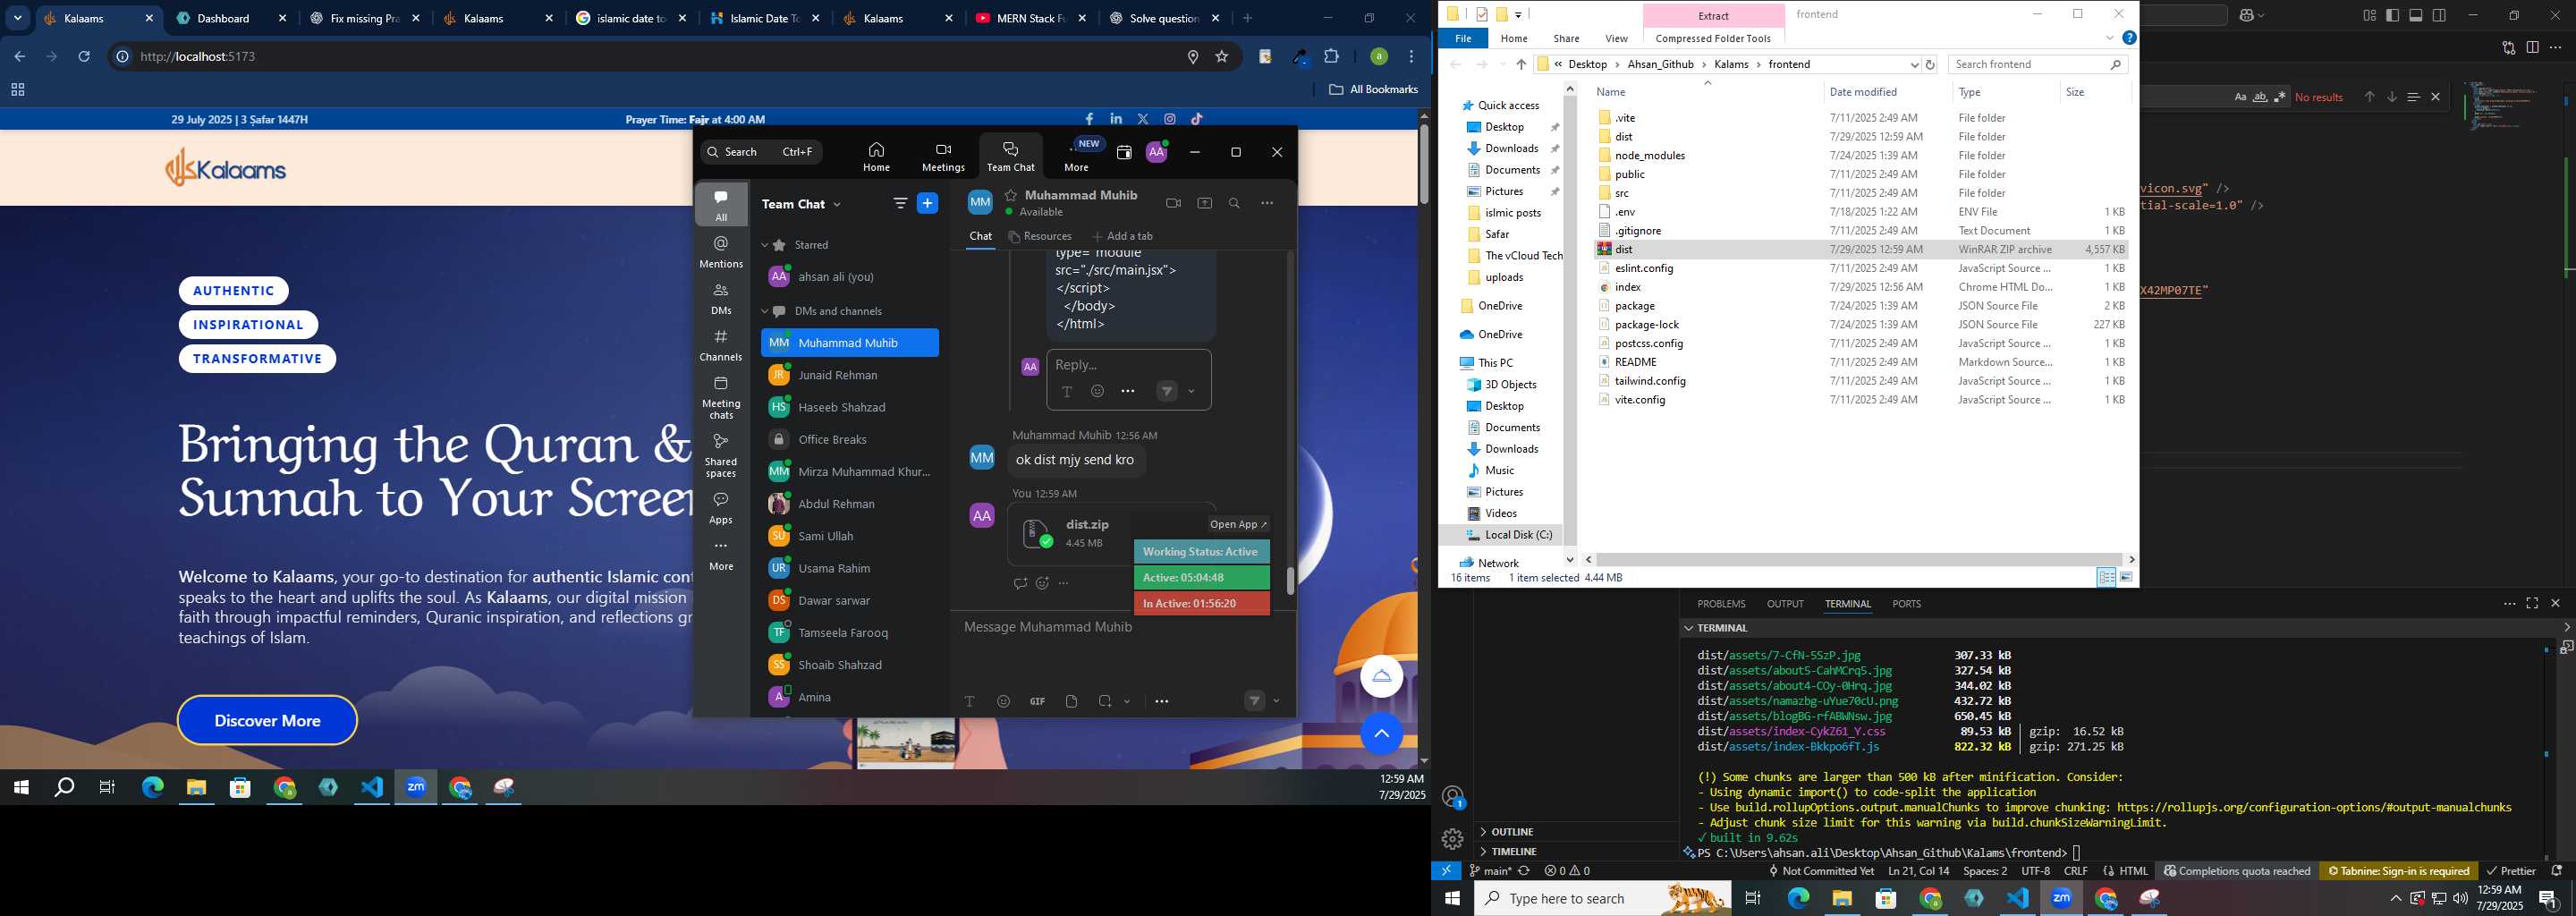Click Tabnine: Sign-in is required in status bar

point(2397,871)
